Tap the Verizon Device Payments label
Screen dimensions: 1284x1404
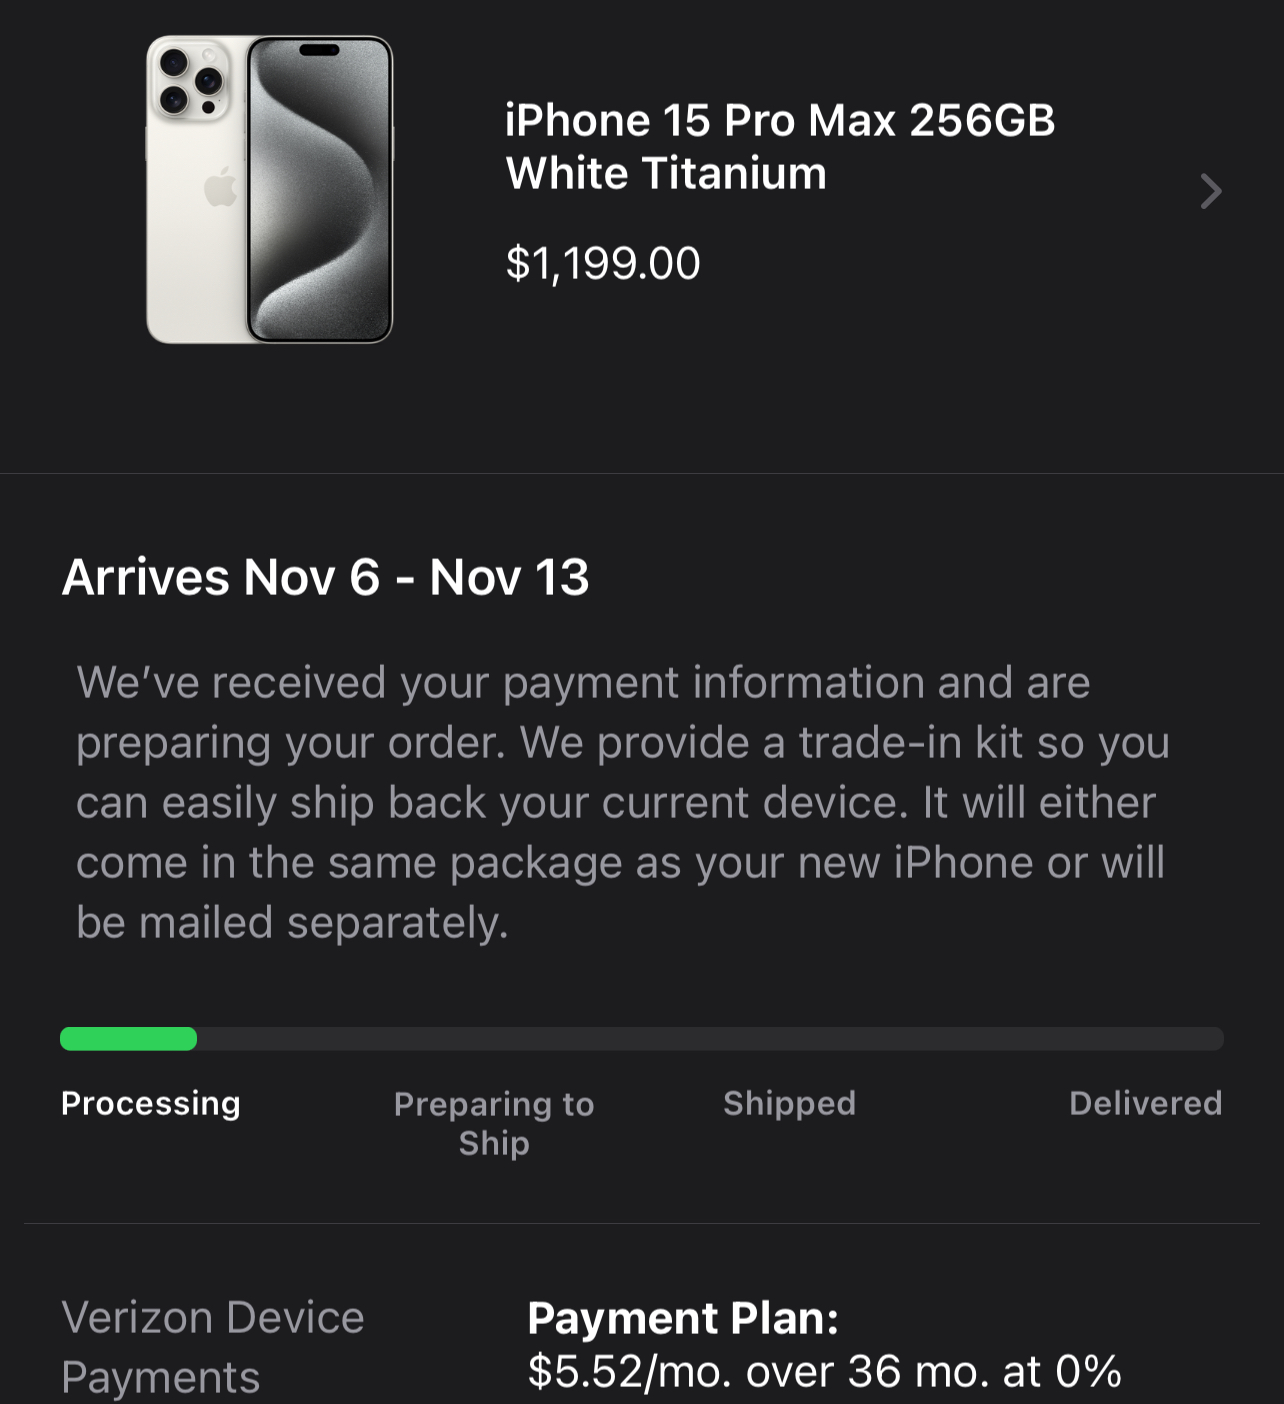click(x=212, y=1347)
